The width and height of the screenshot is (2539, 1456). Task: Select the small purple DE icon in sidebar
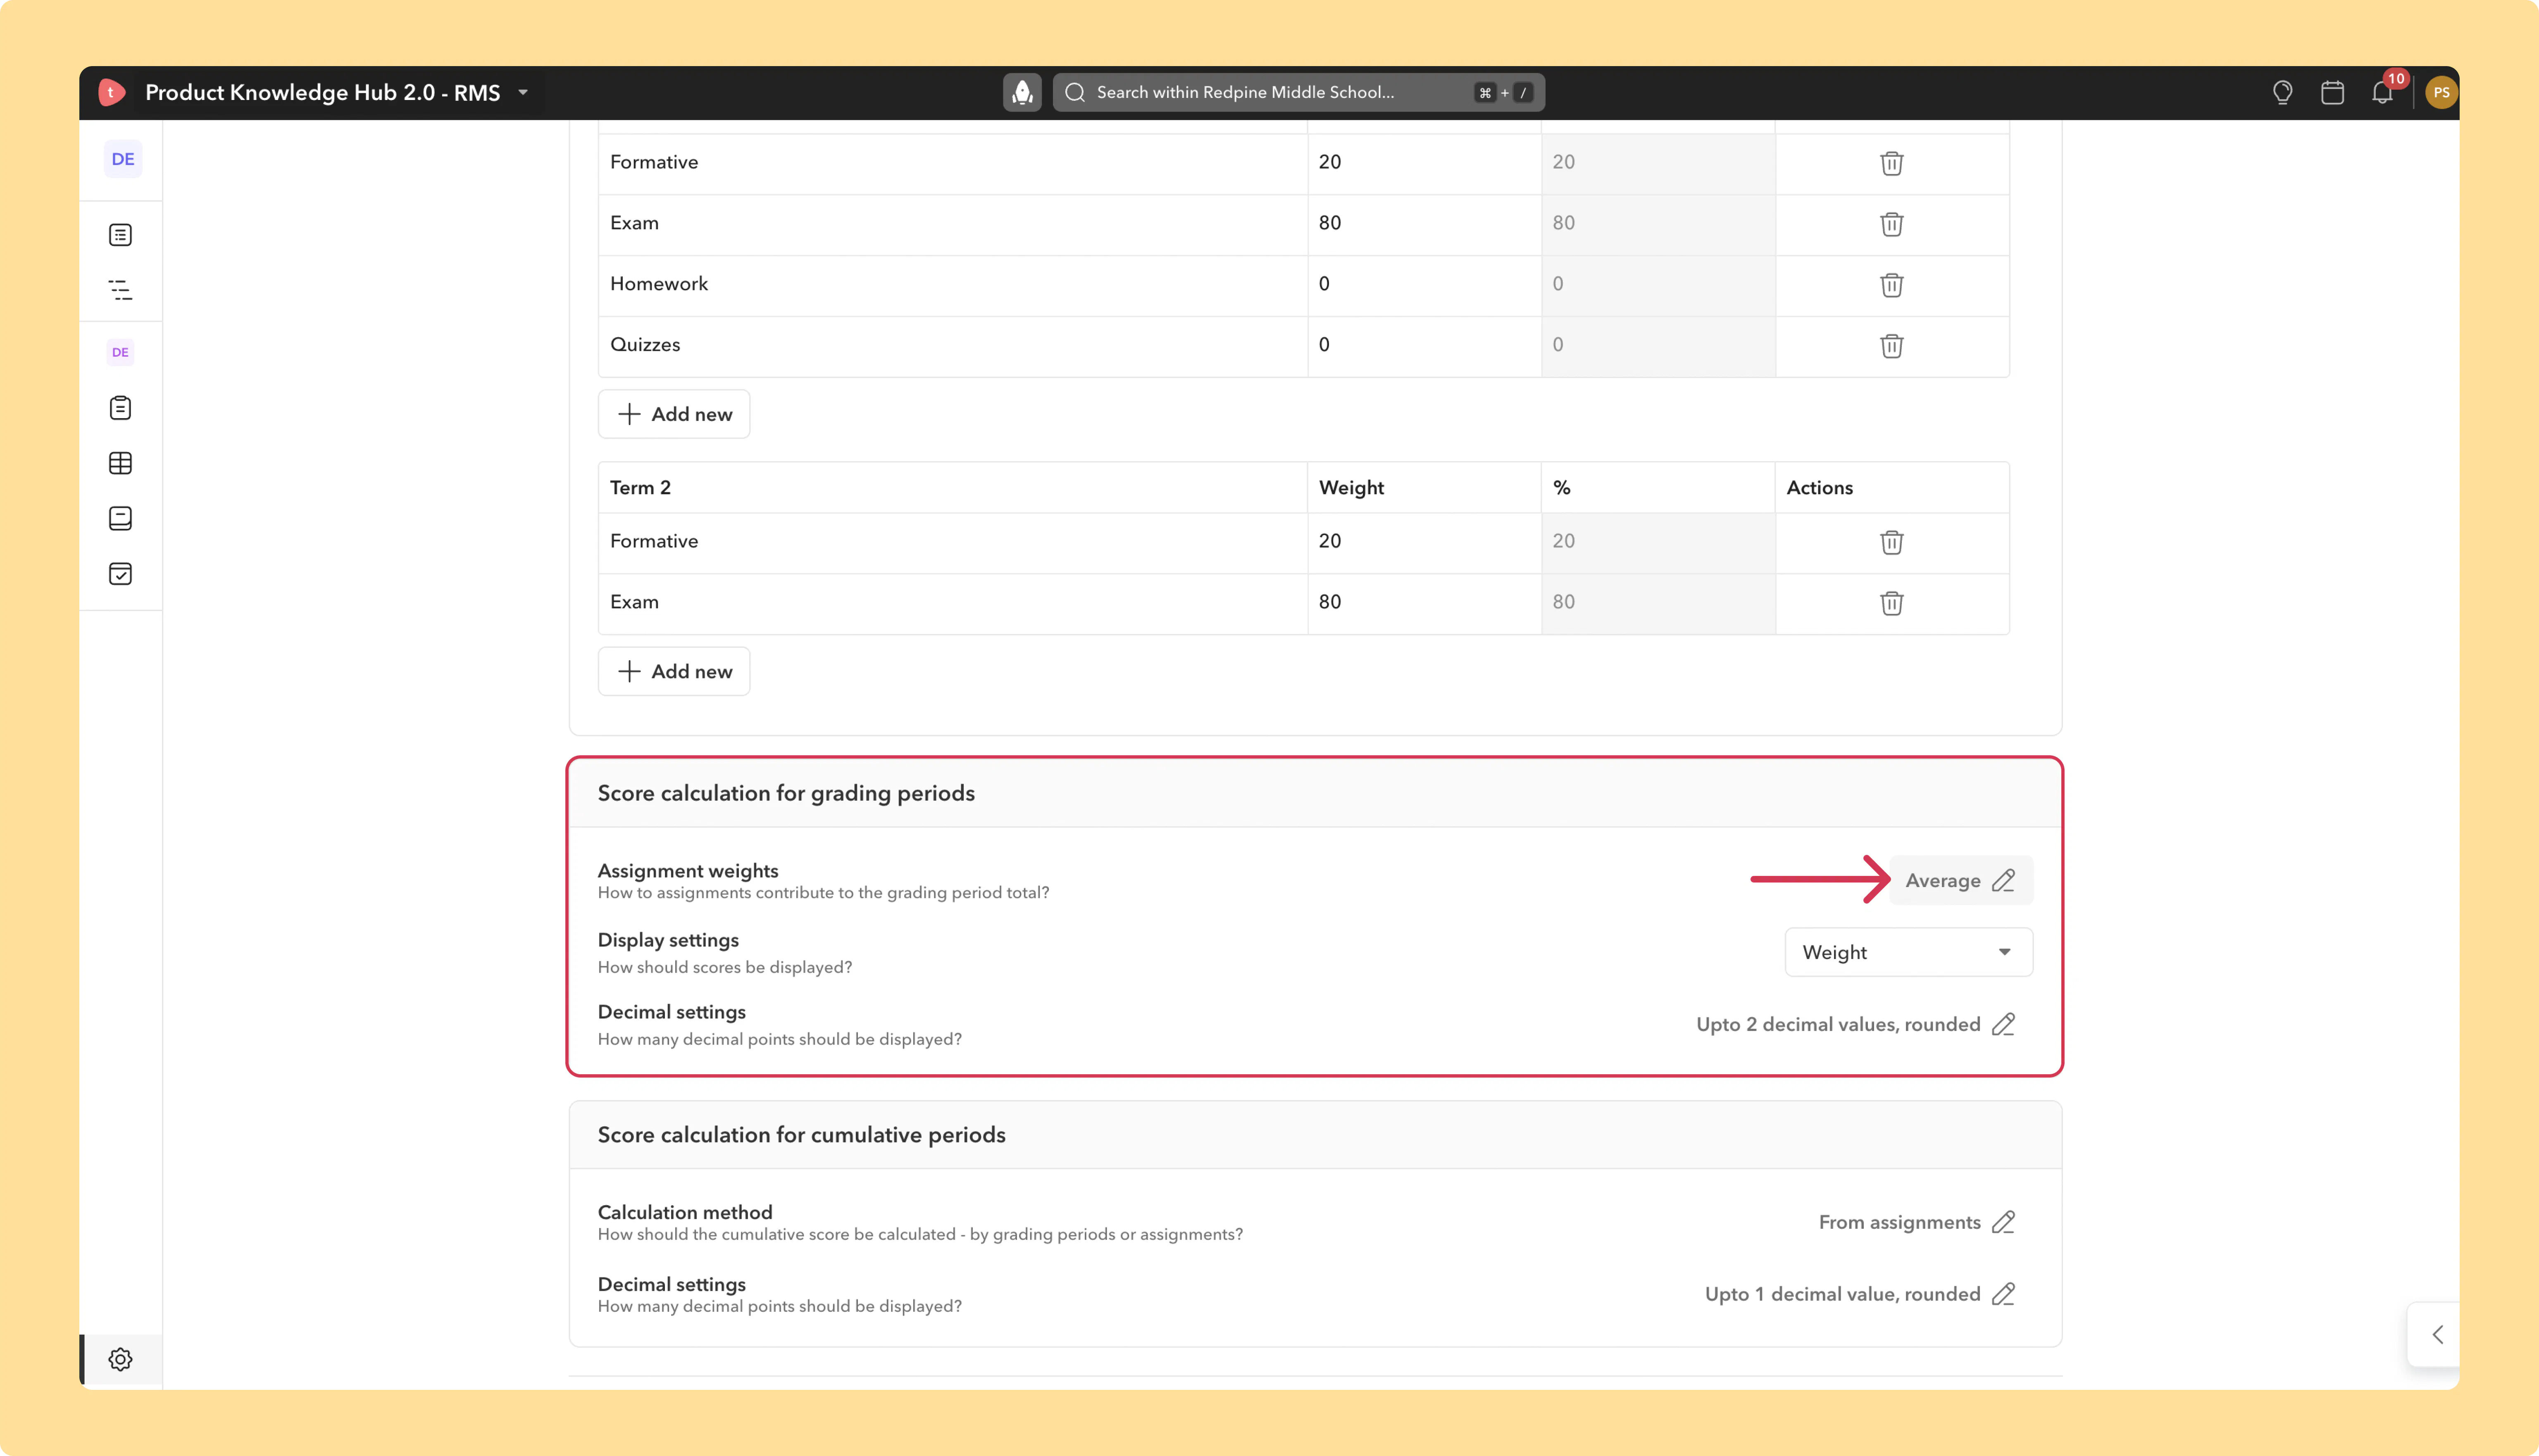tap(120, 352)
